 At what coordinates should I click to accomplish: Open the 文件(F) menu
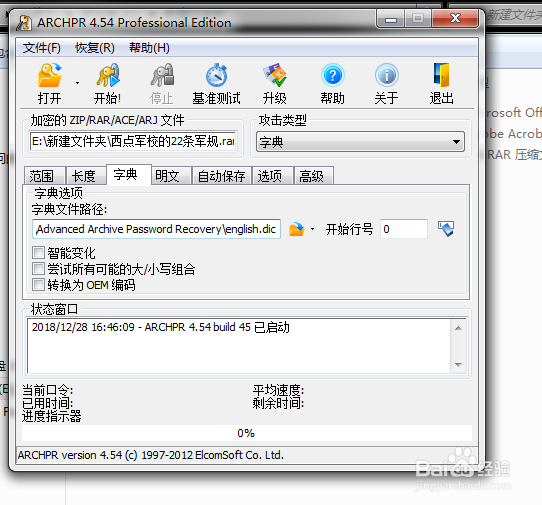tap(42, 48)
